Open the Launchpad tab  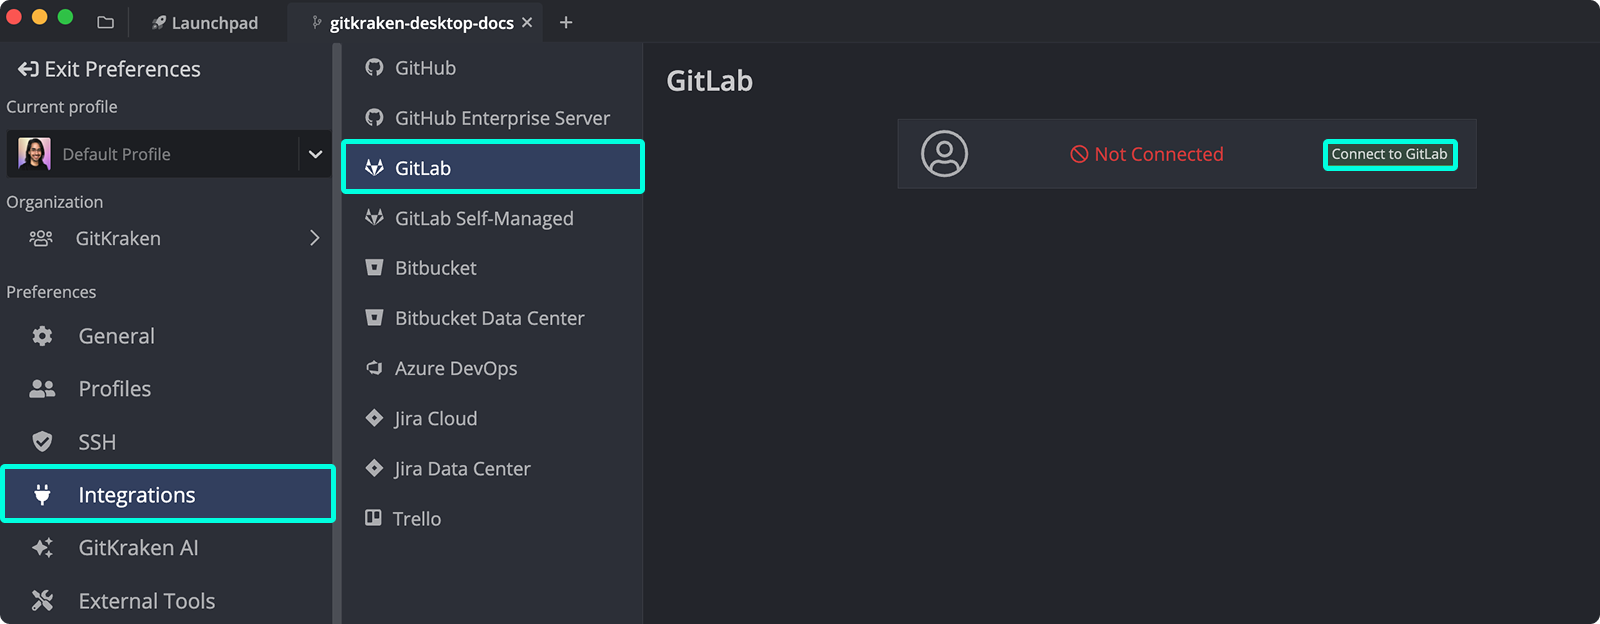[204, 22]
